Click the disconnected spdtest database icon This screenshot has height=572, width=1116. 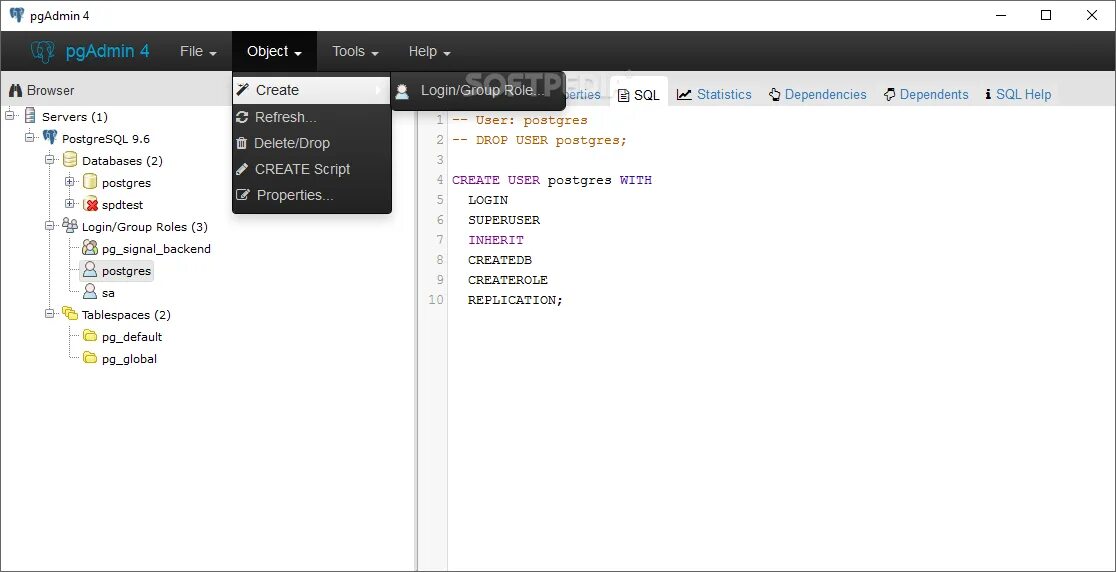click(90, 204)
